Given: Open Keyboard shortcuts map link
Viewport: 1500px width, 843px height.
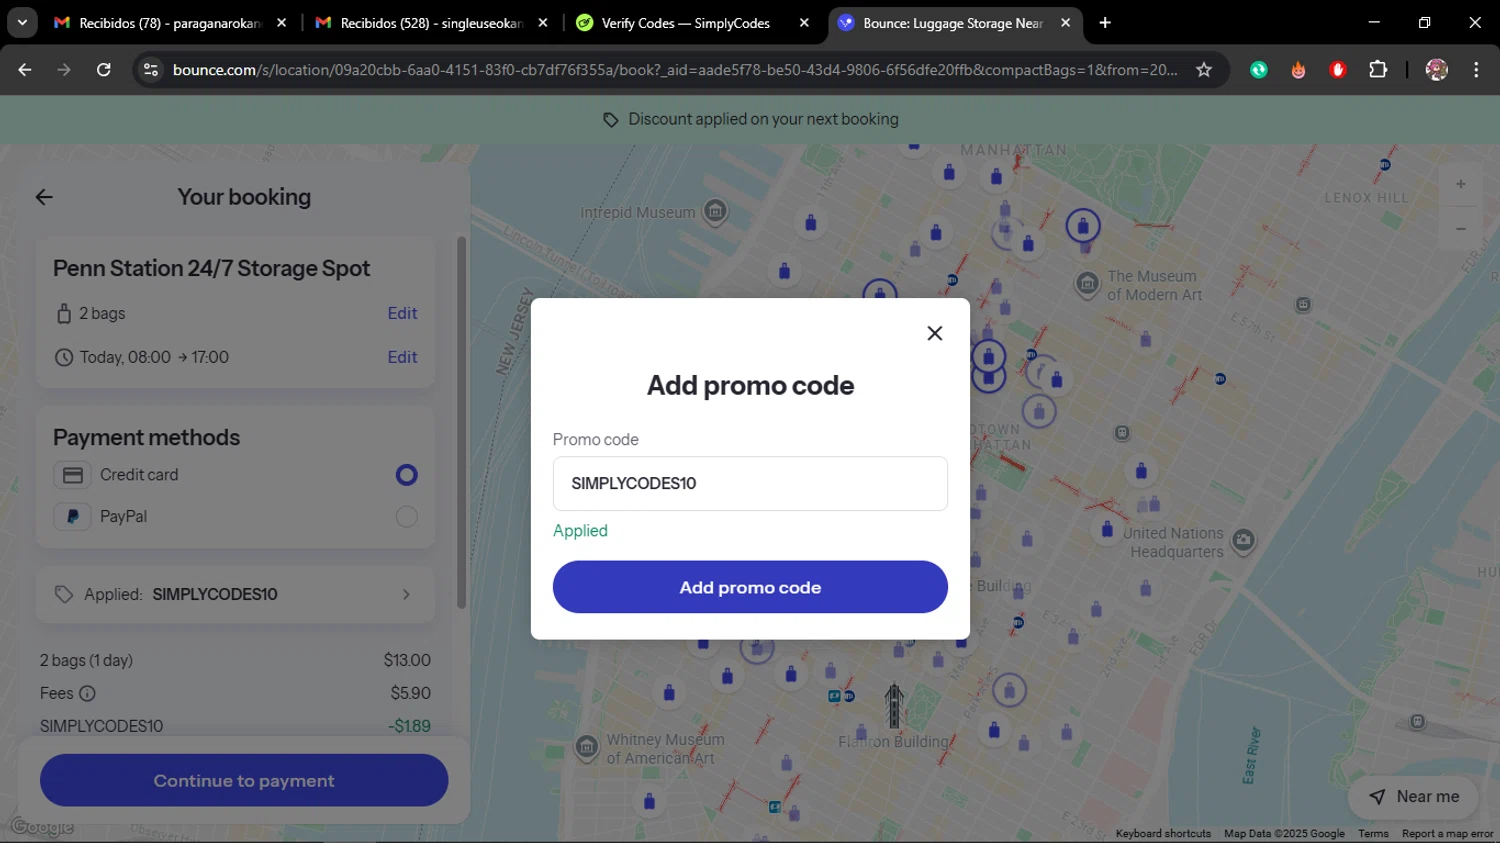Looking at the screenshot, I should [1163, 833].
